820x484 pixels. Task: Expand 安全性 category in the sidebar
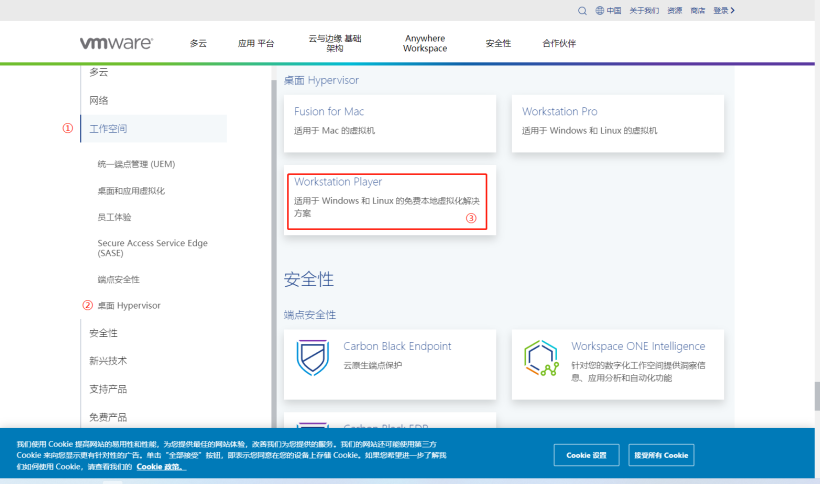point(103,333)
